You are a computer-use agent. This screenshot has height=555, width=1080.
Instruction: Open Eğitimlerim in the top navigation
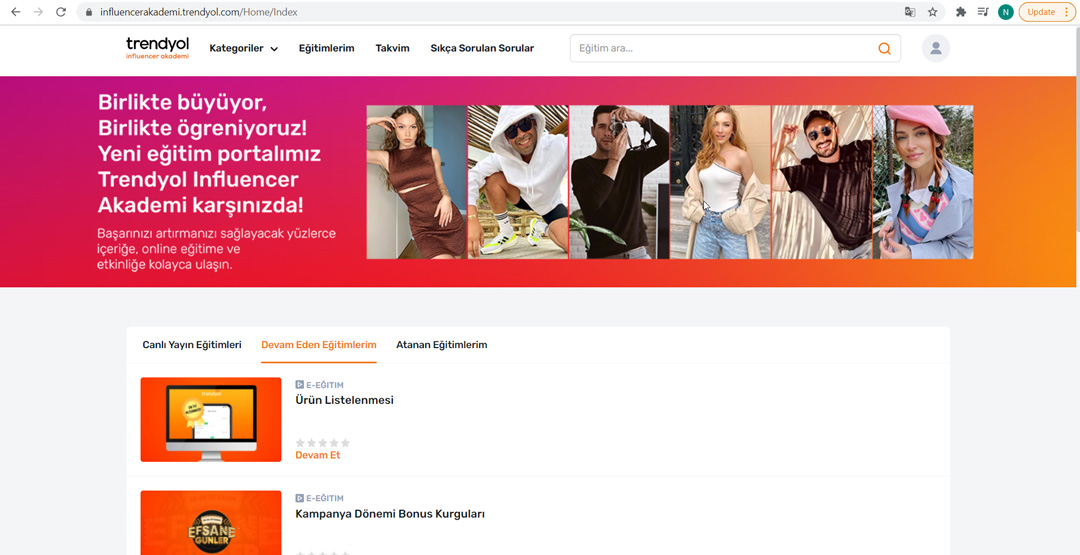[x=326, y=48]
